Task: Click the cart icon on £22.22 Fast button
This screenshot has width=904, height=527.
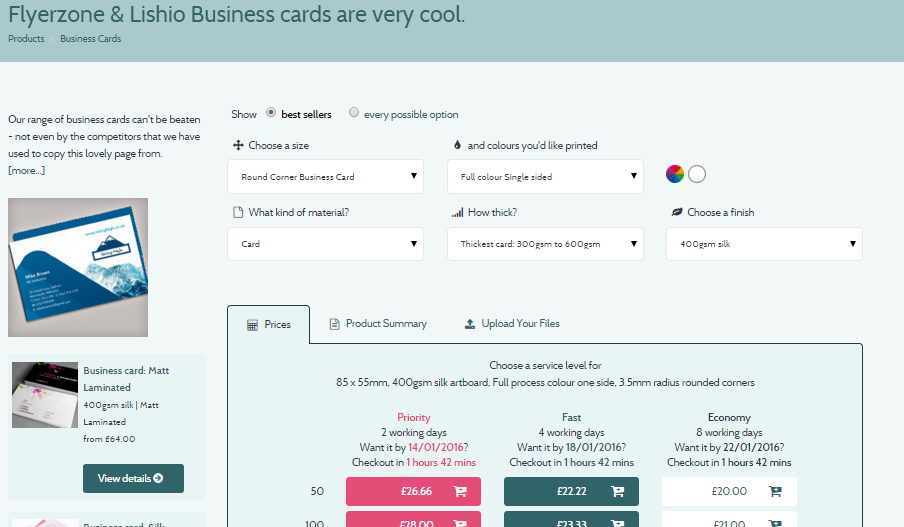Action: point(617,491)
